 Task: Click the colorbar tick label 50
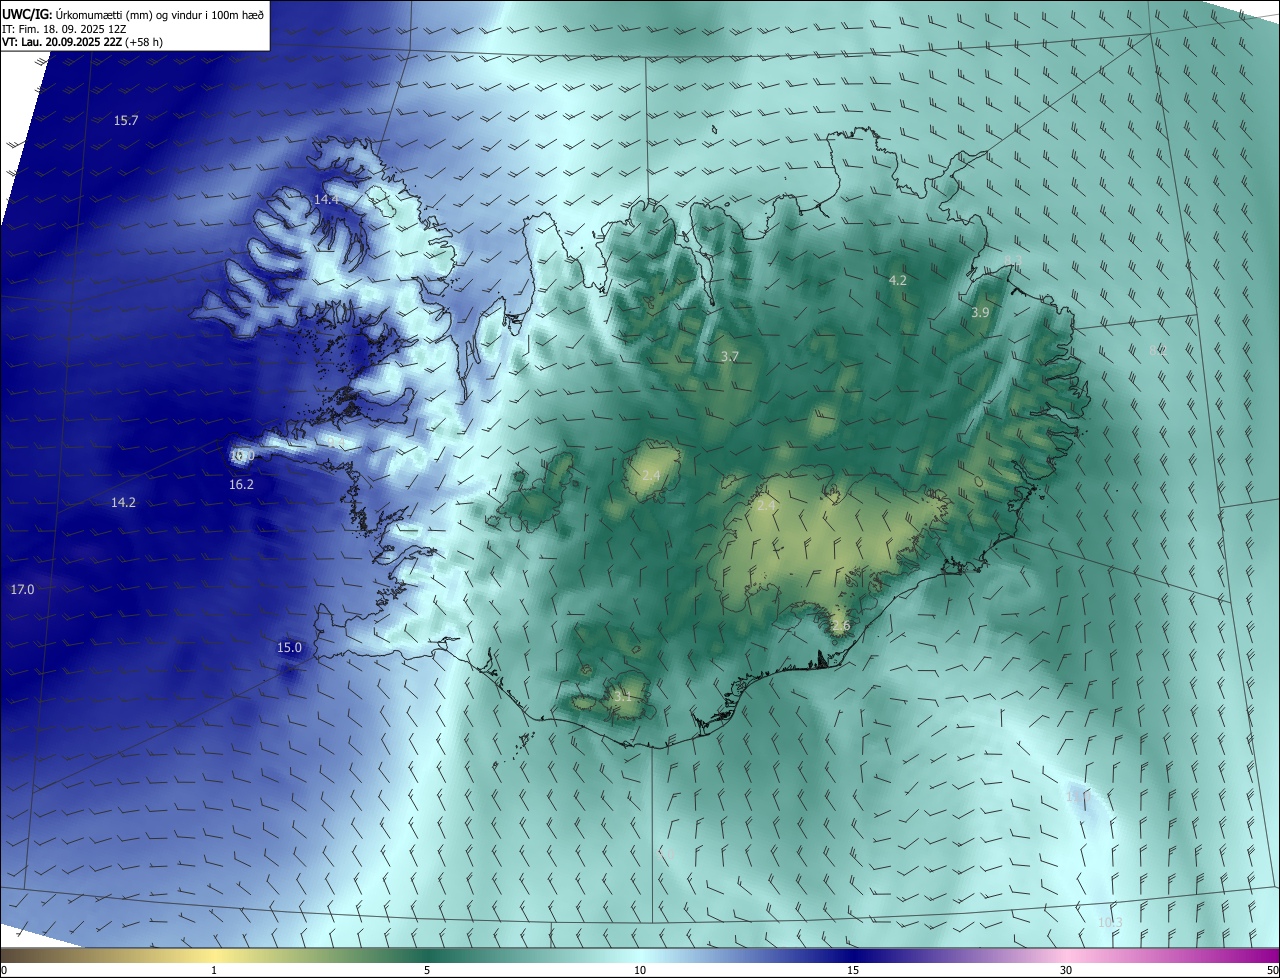click(x=1272, y=970)
